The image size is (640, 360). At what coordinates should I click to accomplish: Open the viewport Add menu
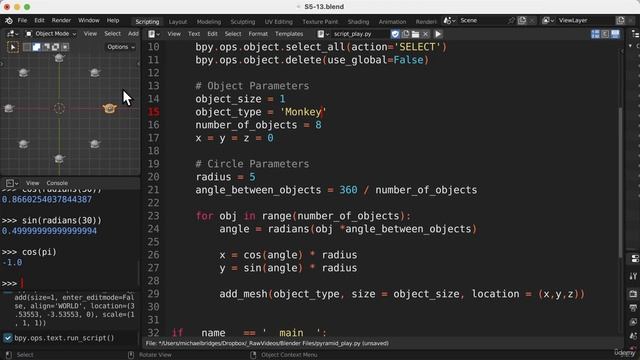[x=133, y=34]
